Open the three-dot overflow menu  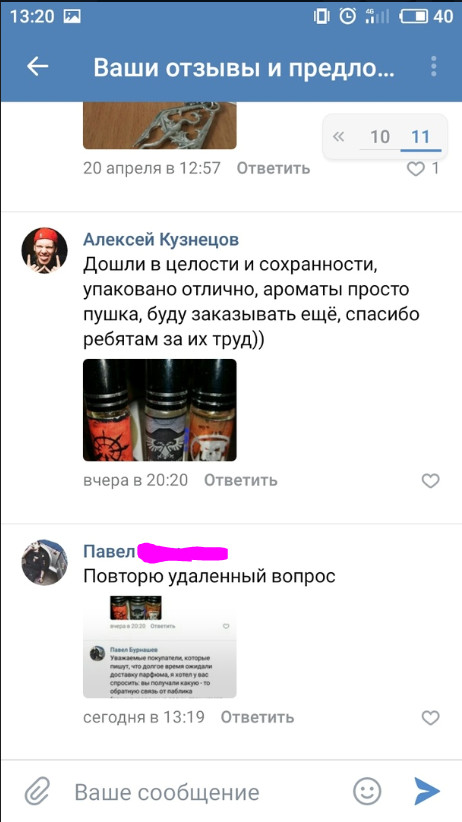tap(434, 67)
